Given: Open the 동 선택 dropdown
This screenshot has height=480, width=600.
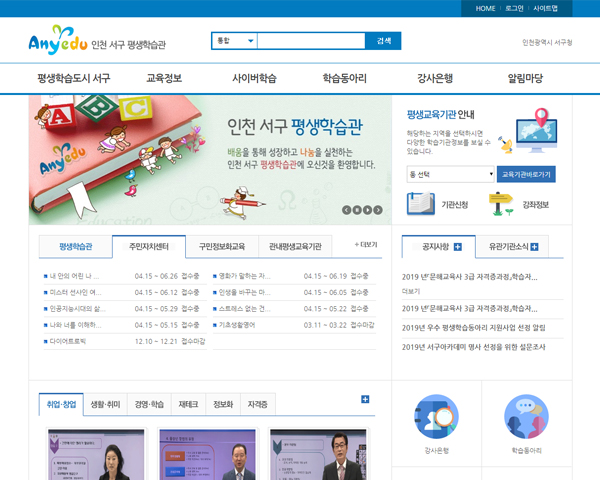Looking at the screenshot, I should tap(450, 175).
